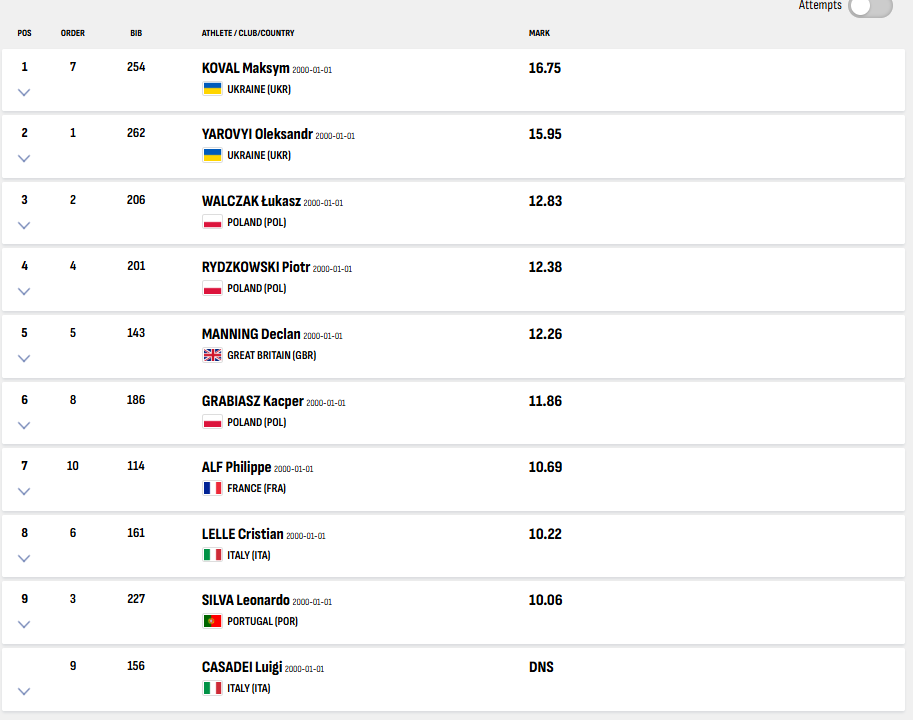Click the Poland flag beside WALCZAK Łukasz

tap(212, 222)
